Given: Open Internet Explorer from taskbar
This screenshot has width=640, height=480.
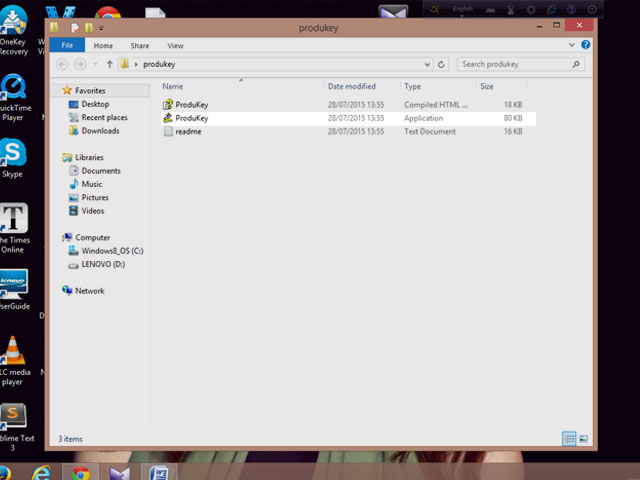Looking at the screenshot, I should [x=41, y=473].
